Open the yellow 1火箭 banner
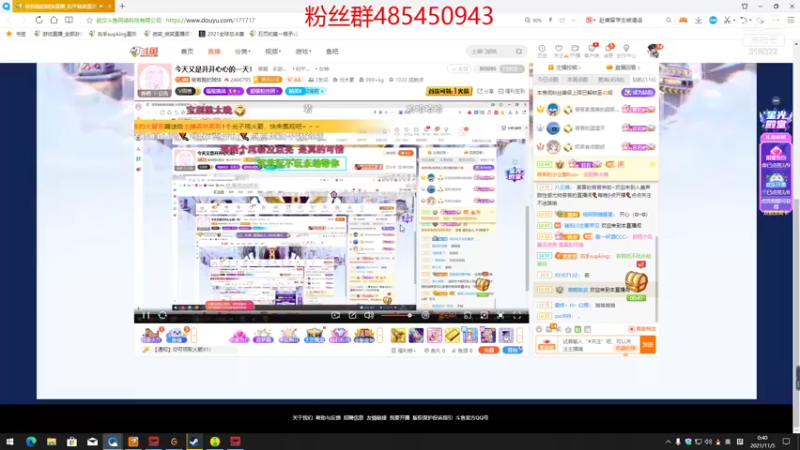This screenshot has height=450, width=800. (x=448, y=91)
